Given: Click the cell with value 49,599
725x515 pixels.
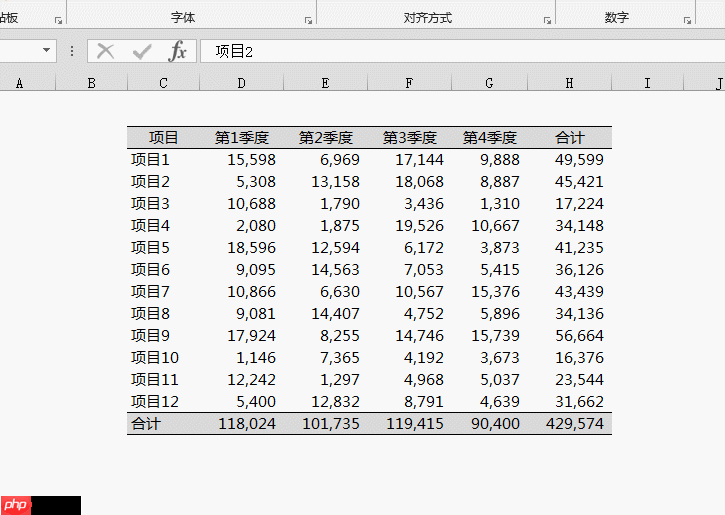Looking at the screenshot, I should click(x=570, y=159).
